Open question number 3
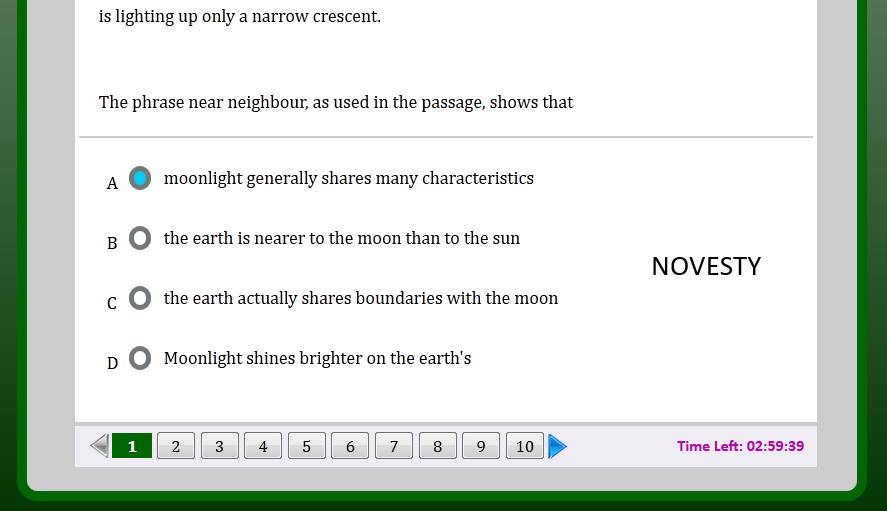 [219, 446]
